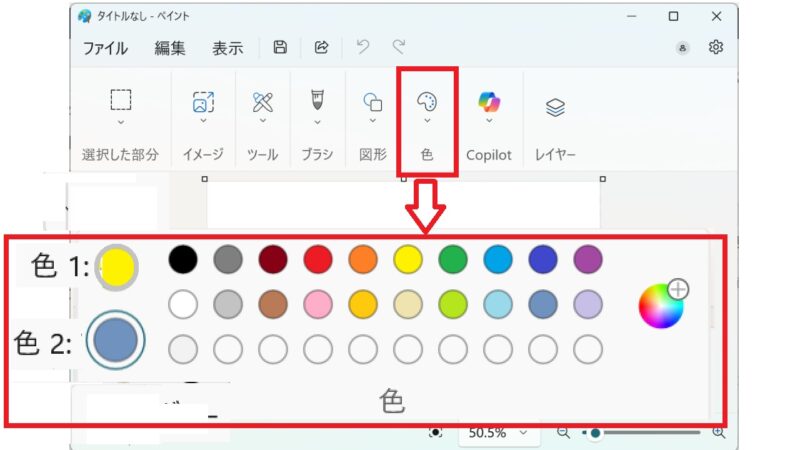Click the zoom in magnifier icon
The width and height of the screenshot is (800, 450).
click(x=718, y=433)
